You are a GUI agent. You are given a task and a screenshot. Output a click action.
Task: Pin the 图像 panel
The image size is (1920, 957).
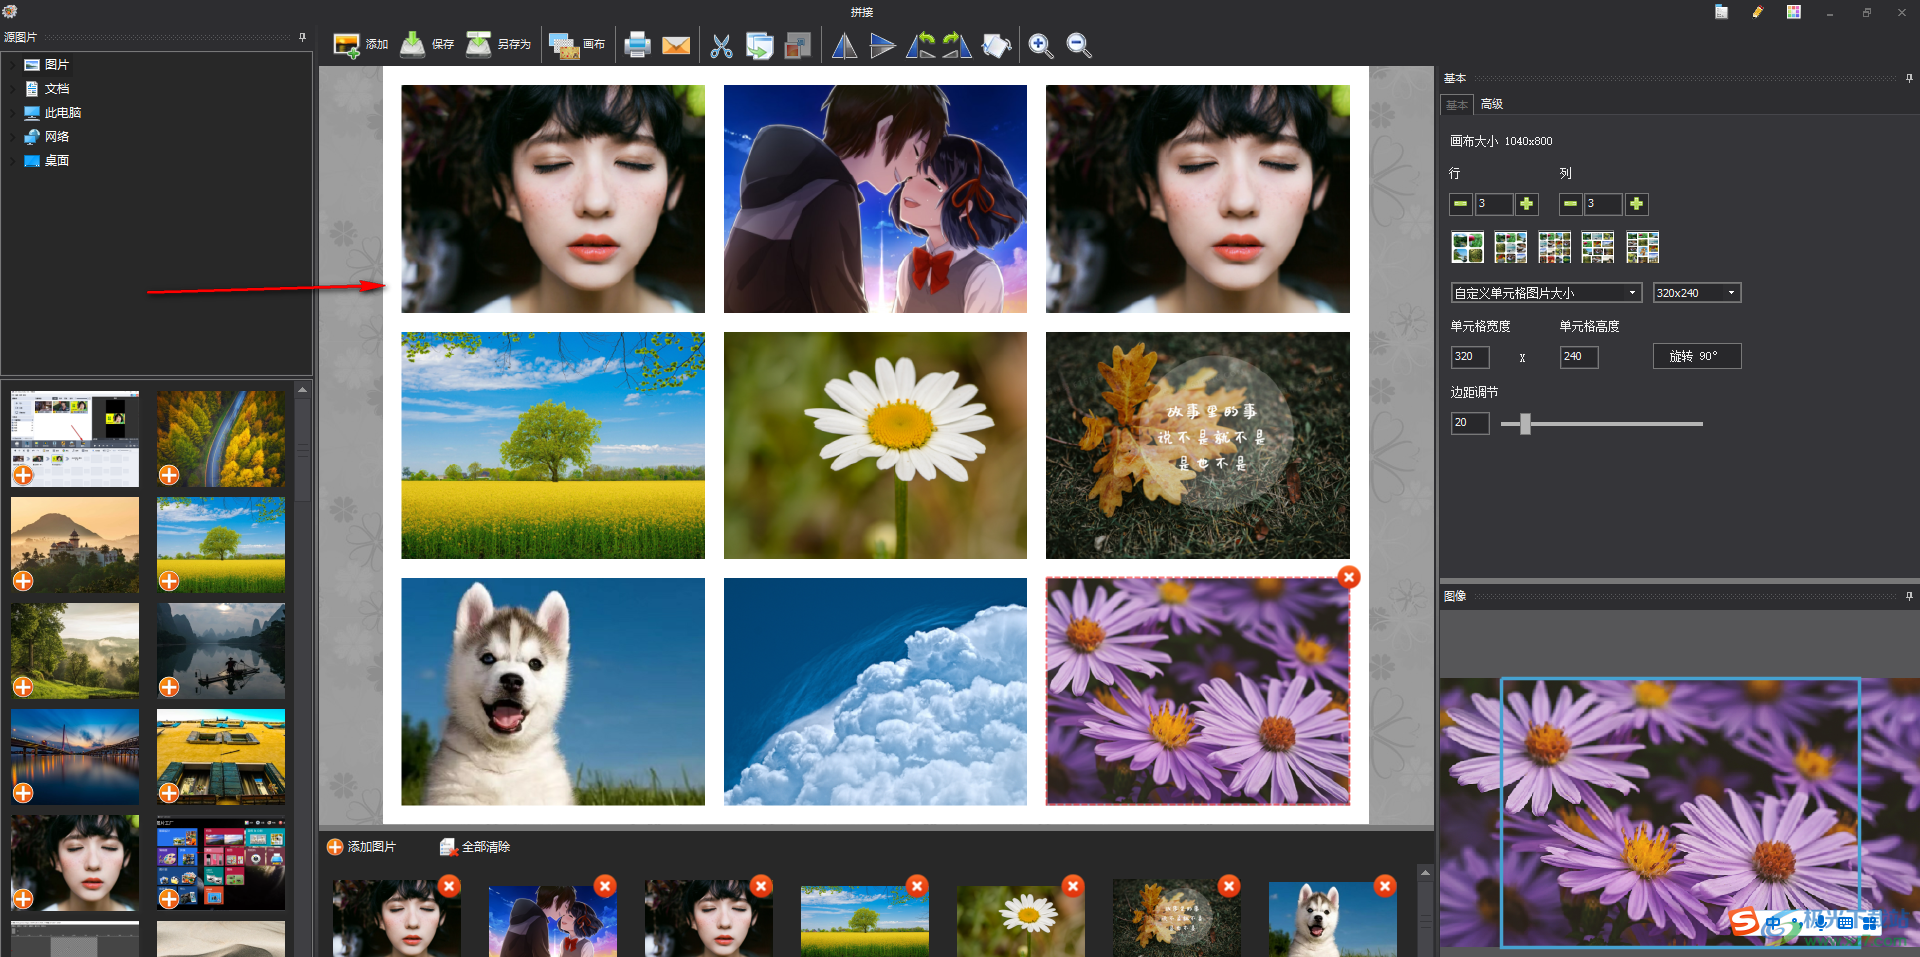click(x=1909, y=596)
